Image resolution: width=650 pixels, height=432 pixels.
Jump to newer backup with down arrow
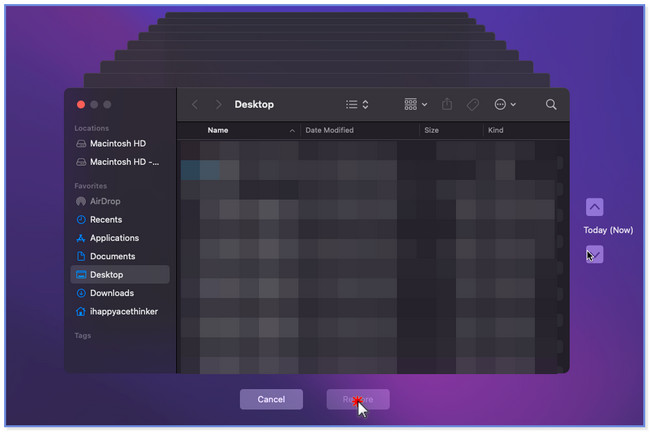tap(594, 254)
